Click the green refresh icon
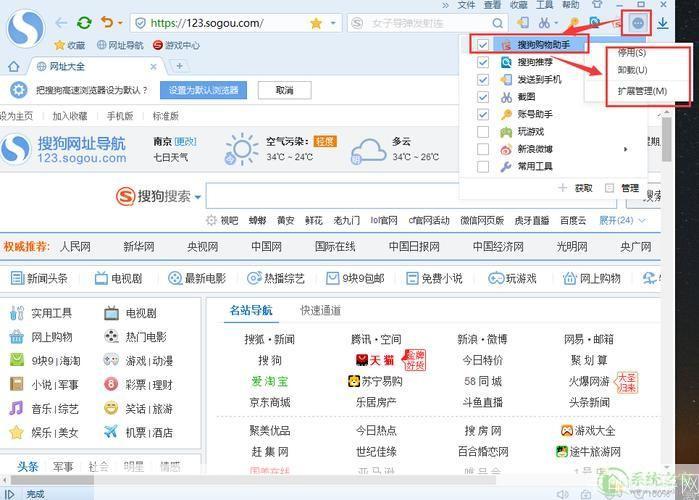This screenshot has width=699, height=500. [84, 22]
